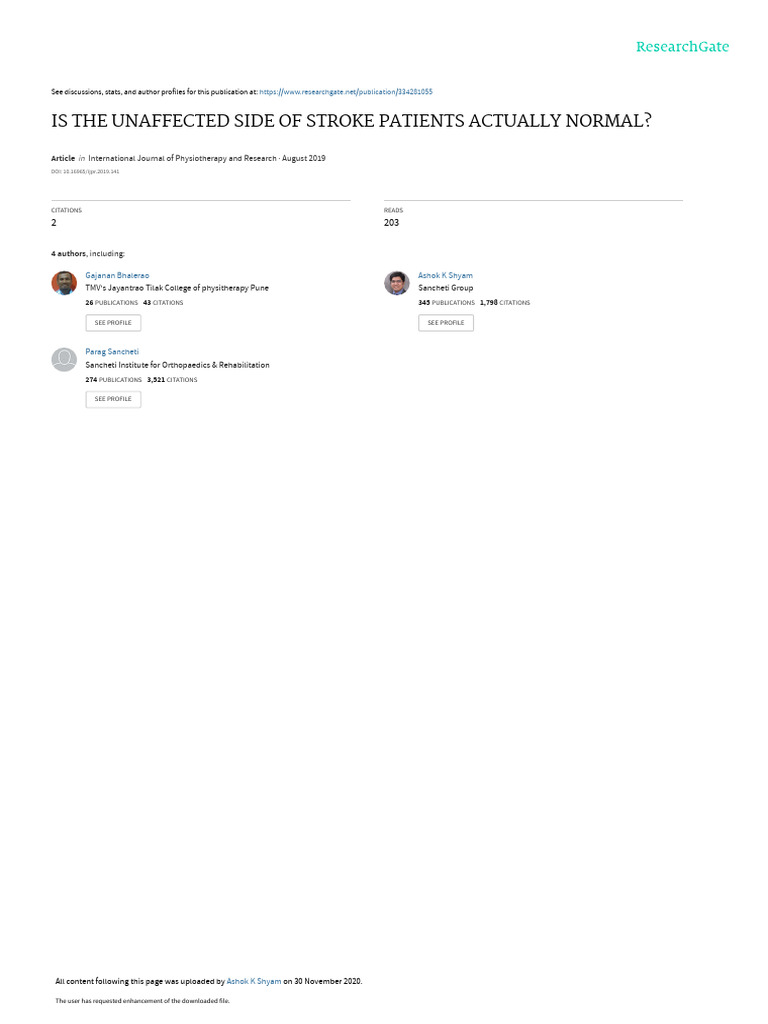The image size is (768, 1024).
Task: Click Parag Sancheti's placeholder avatar icon
Action: tap(64, 359)
